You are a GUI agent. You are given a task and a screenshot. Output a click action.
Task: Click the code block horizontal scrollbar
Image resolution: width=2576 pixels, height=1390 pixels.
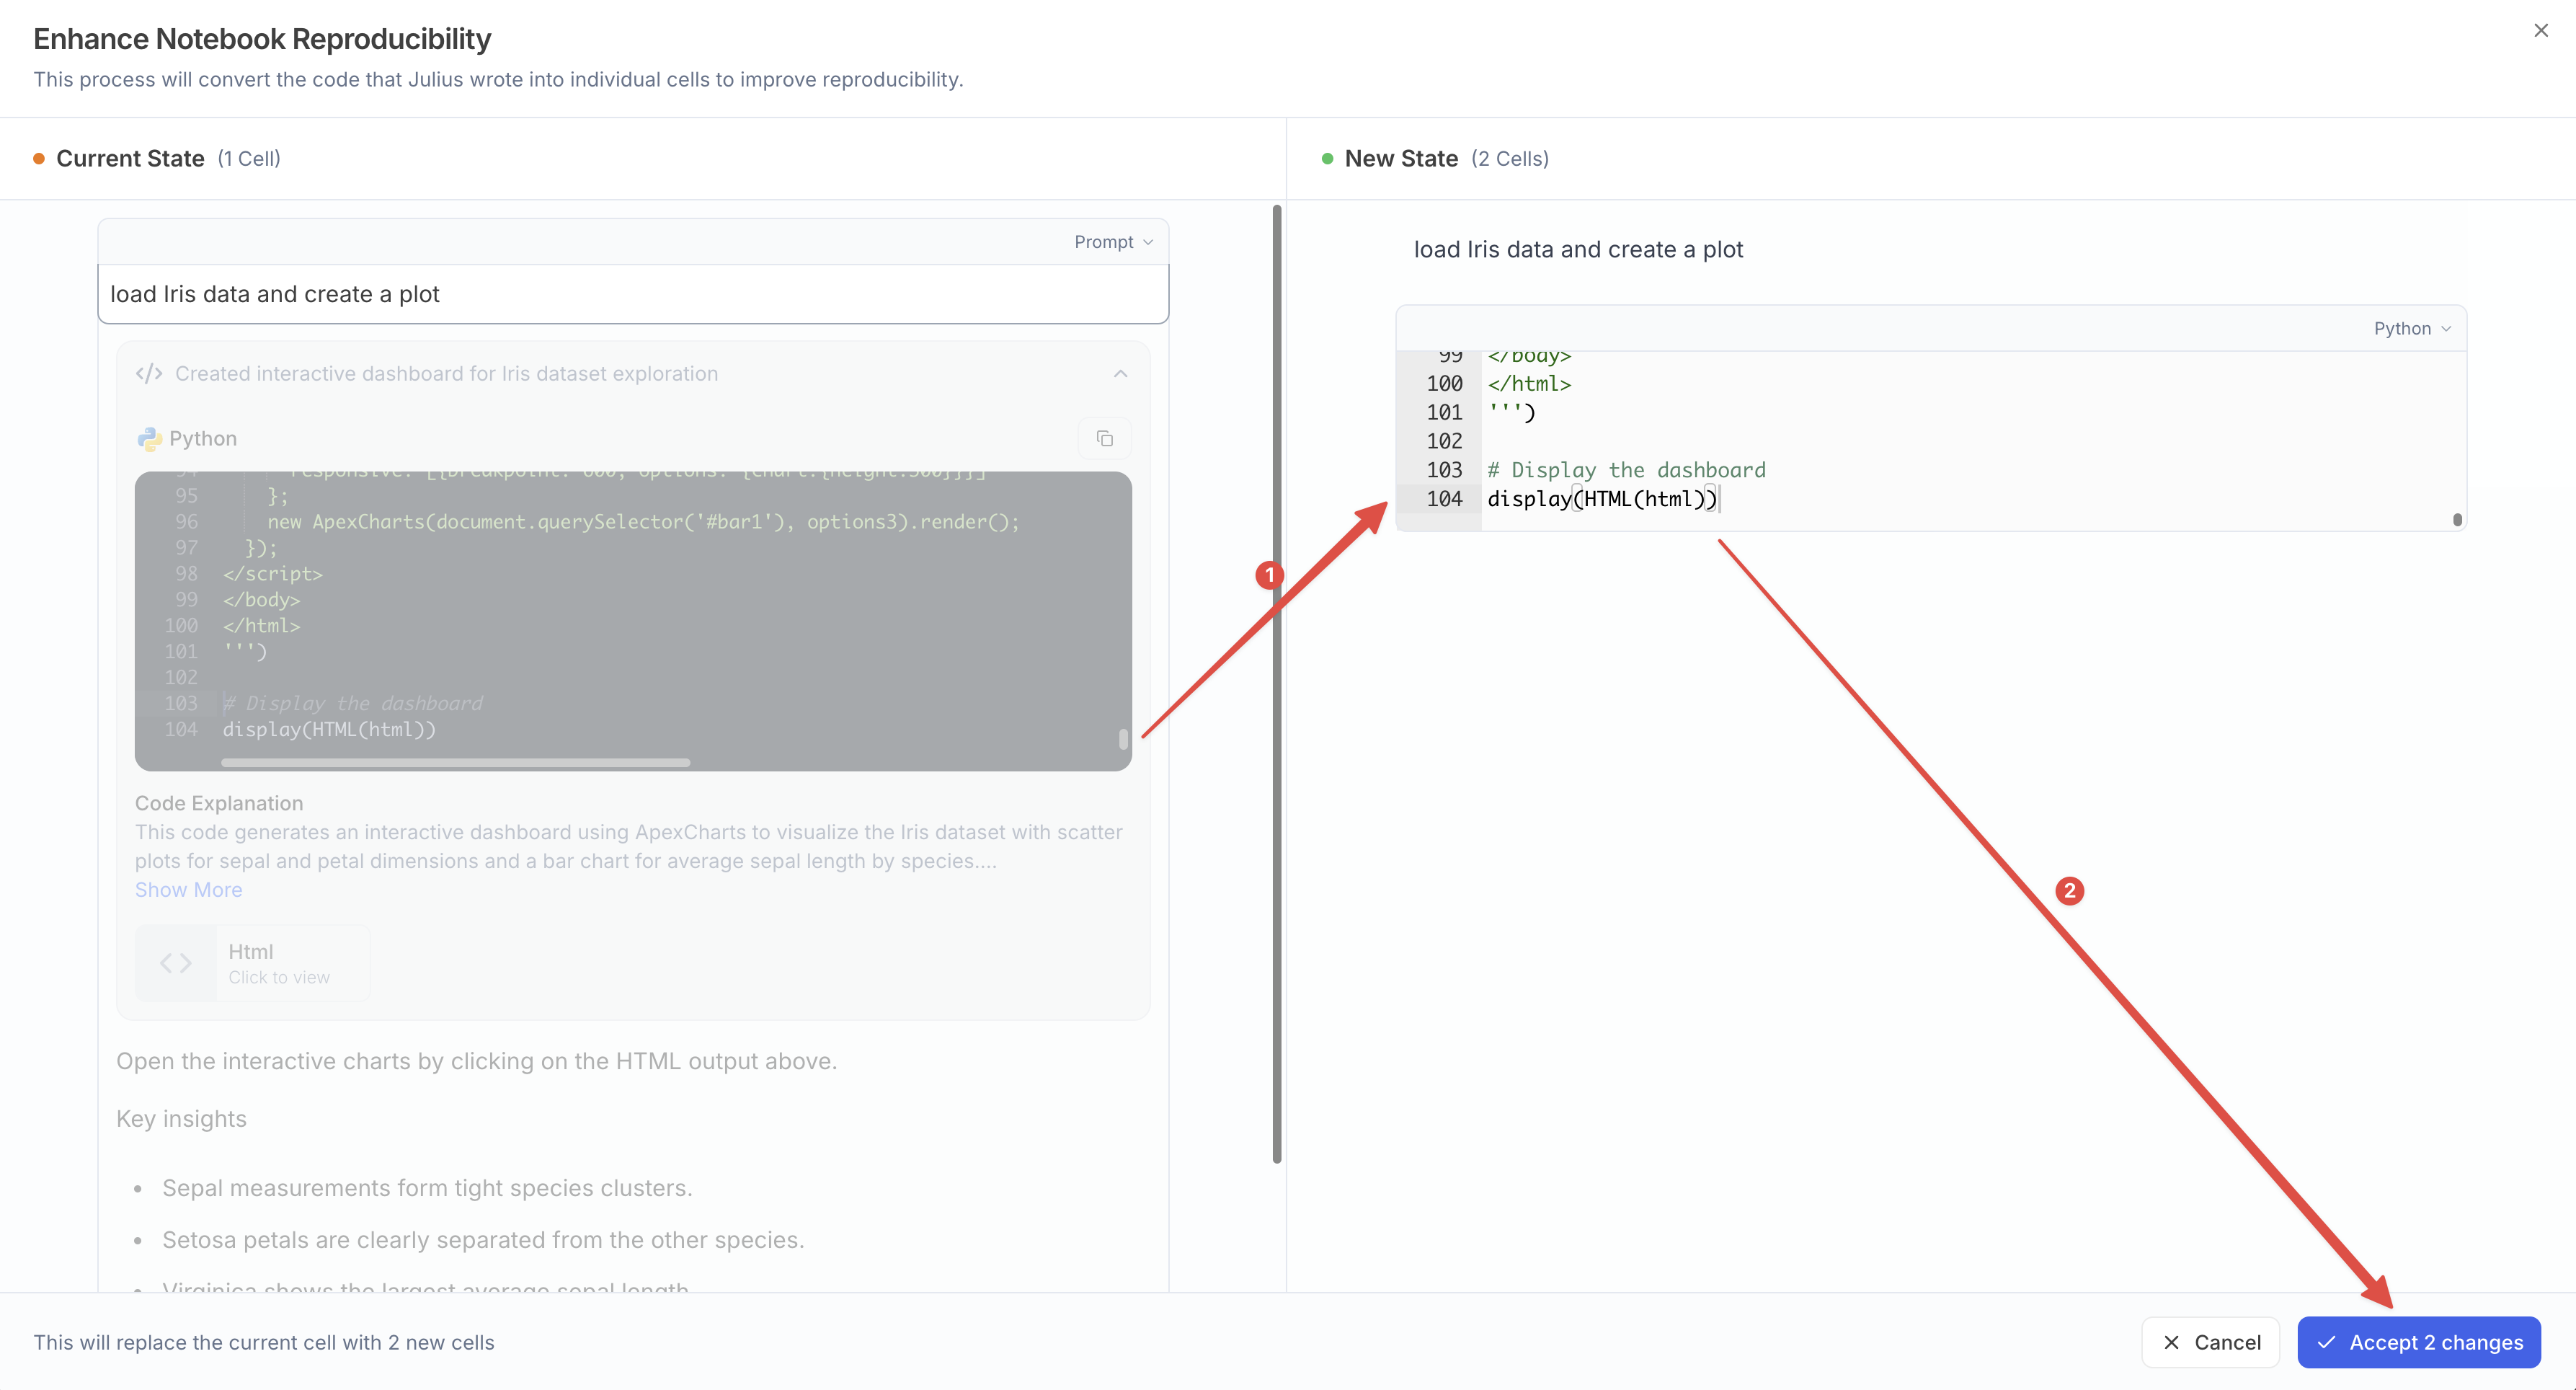click(455, 762)
